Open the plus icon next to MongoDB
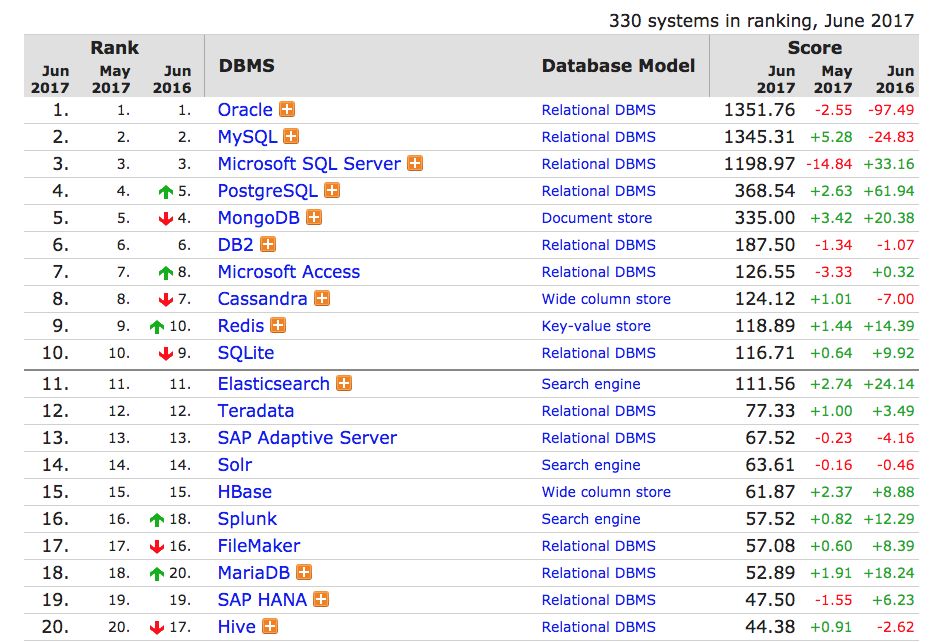 tap(314, 218)
